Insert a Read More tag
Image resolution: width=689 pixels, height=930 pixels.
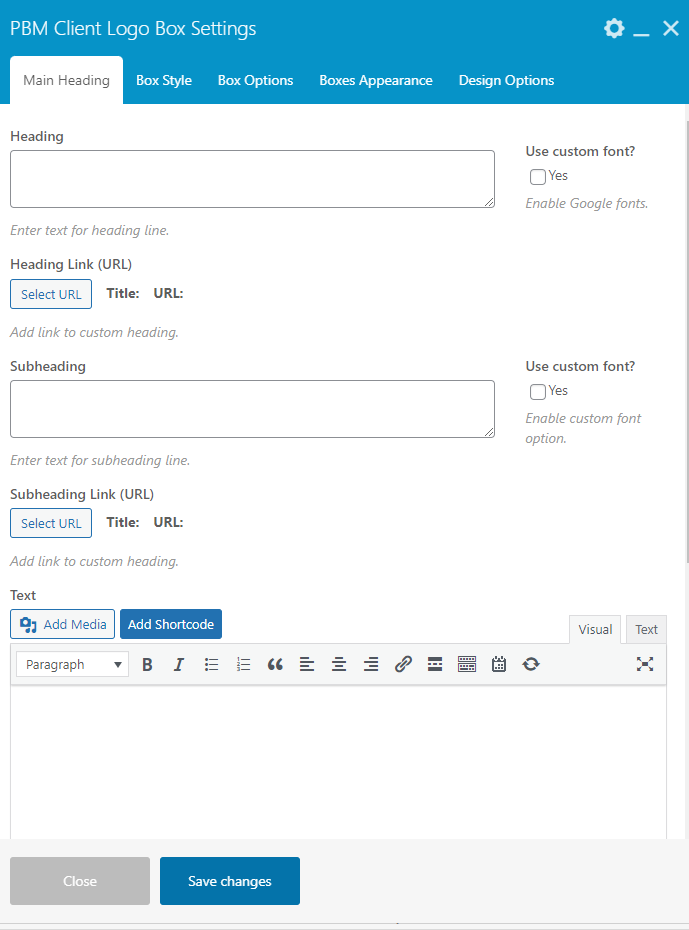(435, 664)
